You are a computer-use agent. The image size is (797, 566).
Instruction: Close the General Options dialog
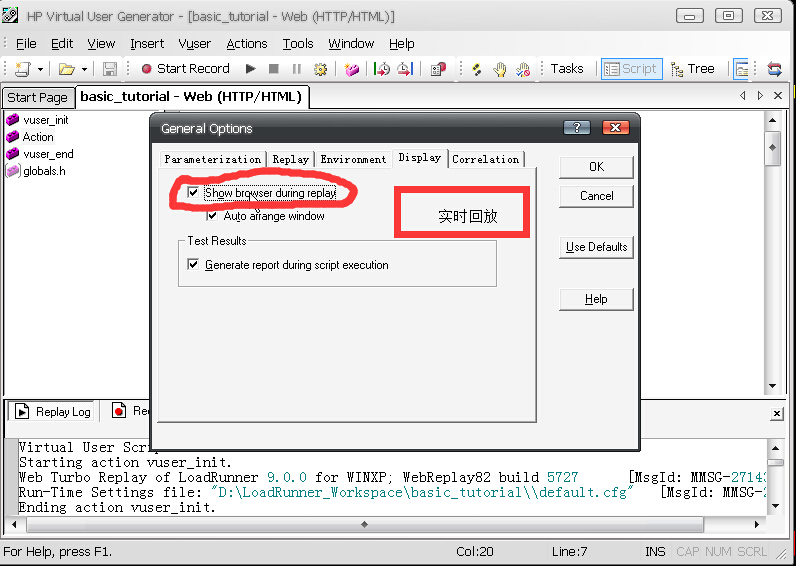pos(616,128)
